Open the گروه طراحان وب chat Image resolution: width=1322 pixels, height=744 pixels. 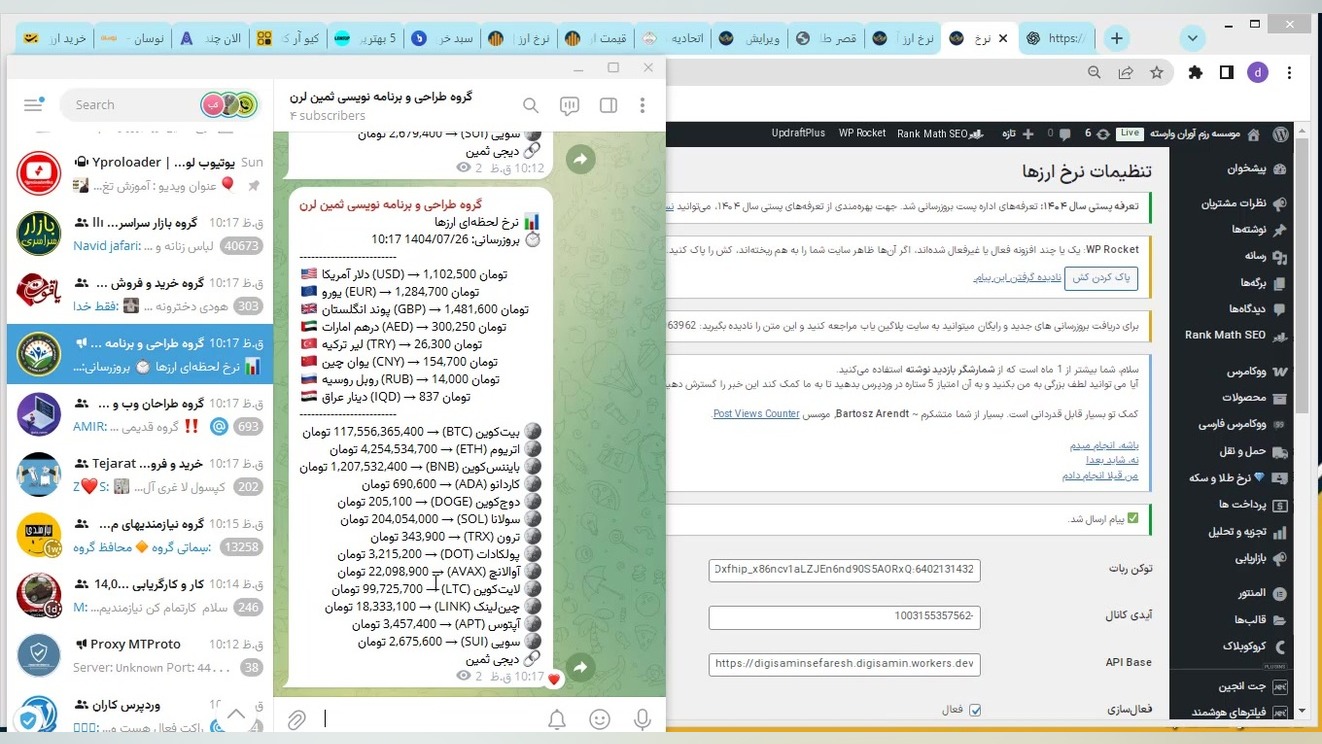pyautogui.click(x=140, y=415)
